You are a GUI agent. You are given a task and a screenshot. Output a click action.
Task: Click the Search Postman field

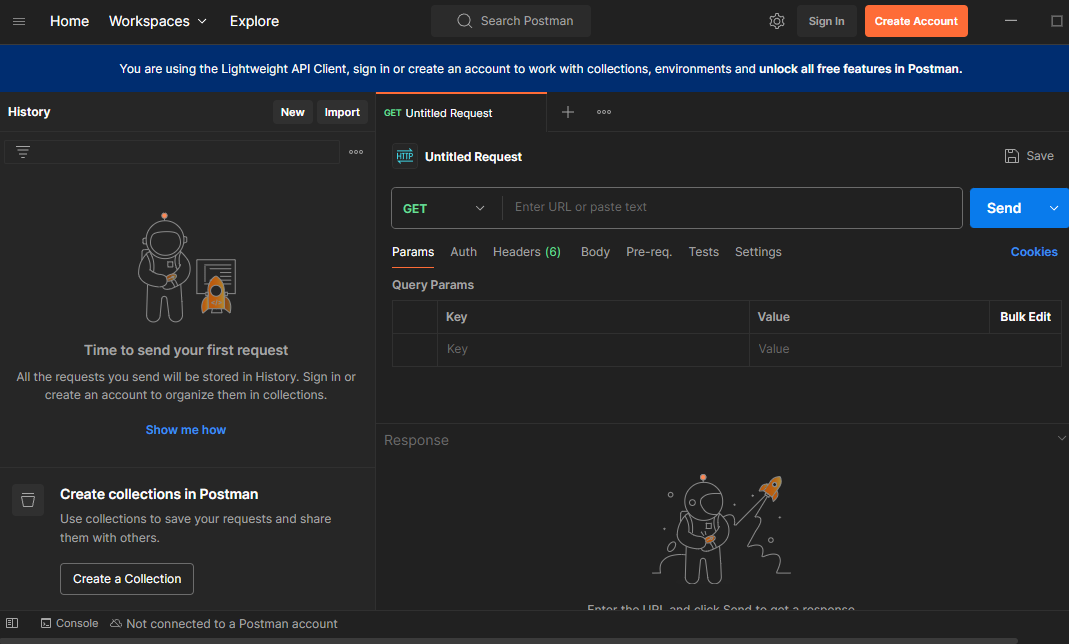coord(511,21)
